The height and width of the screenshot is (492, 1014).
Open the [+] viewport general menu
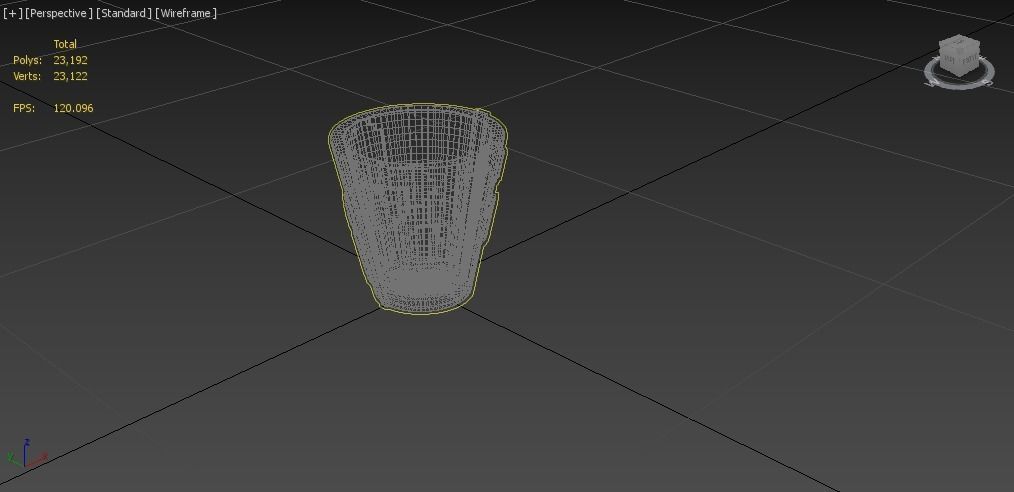tap(12, 13)
